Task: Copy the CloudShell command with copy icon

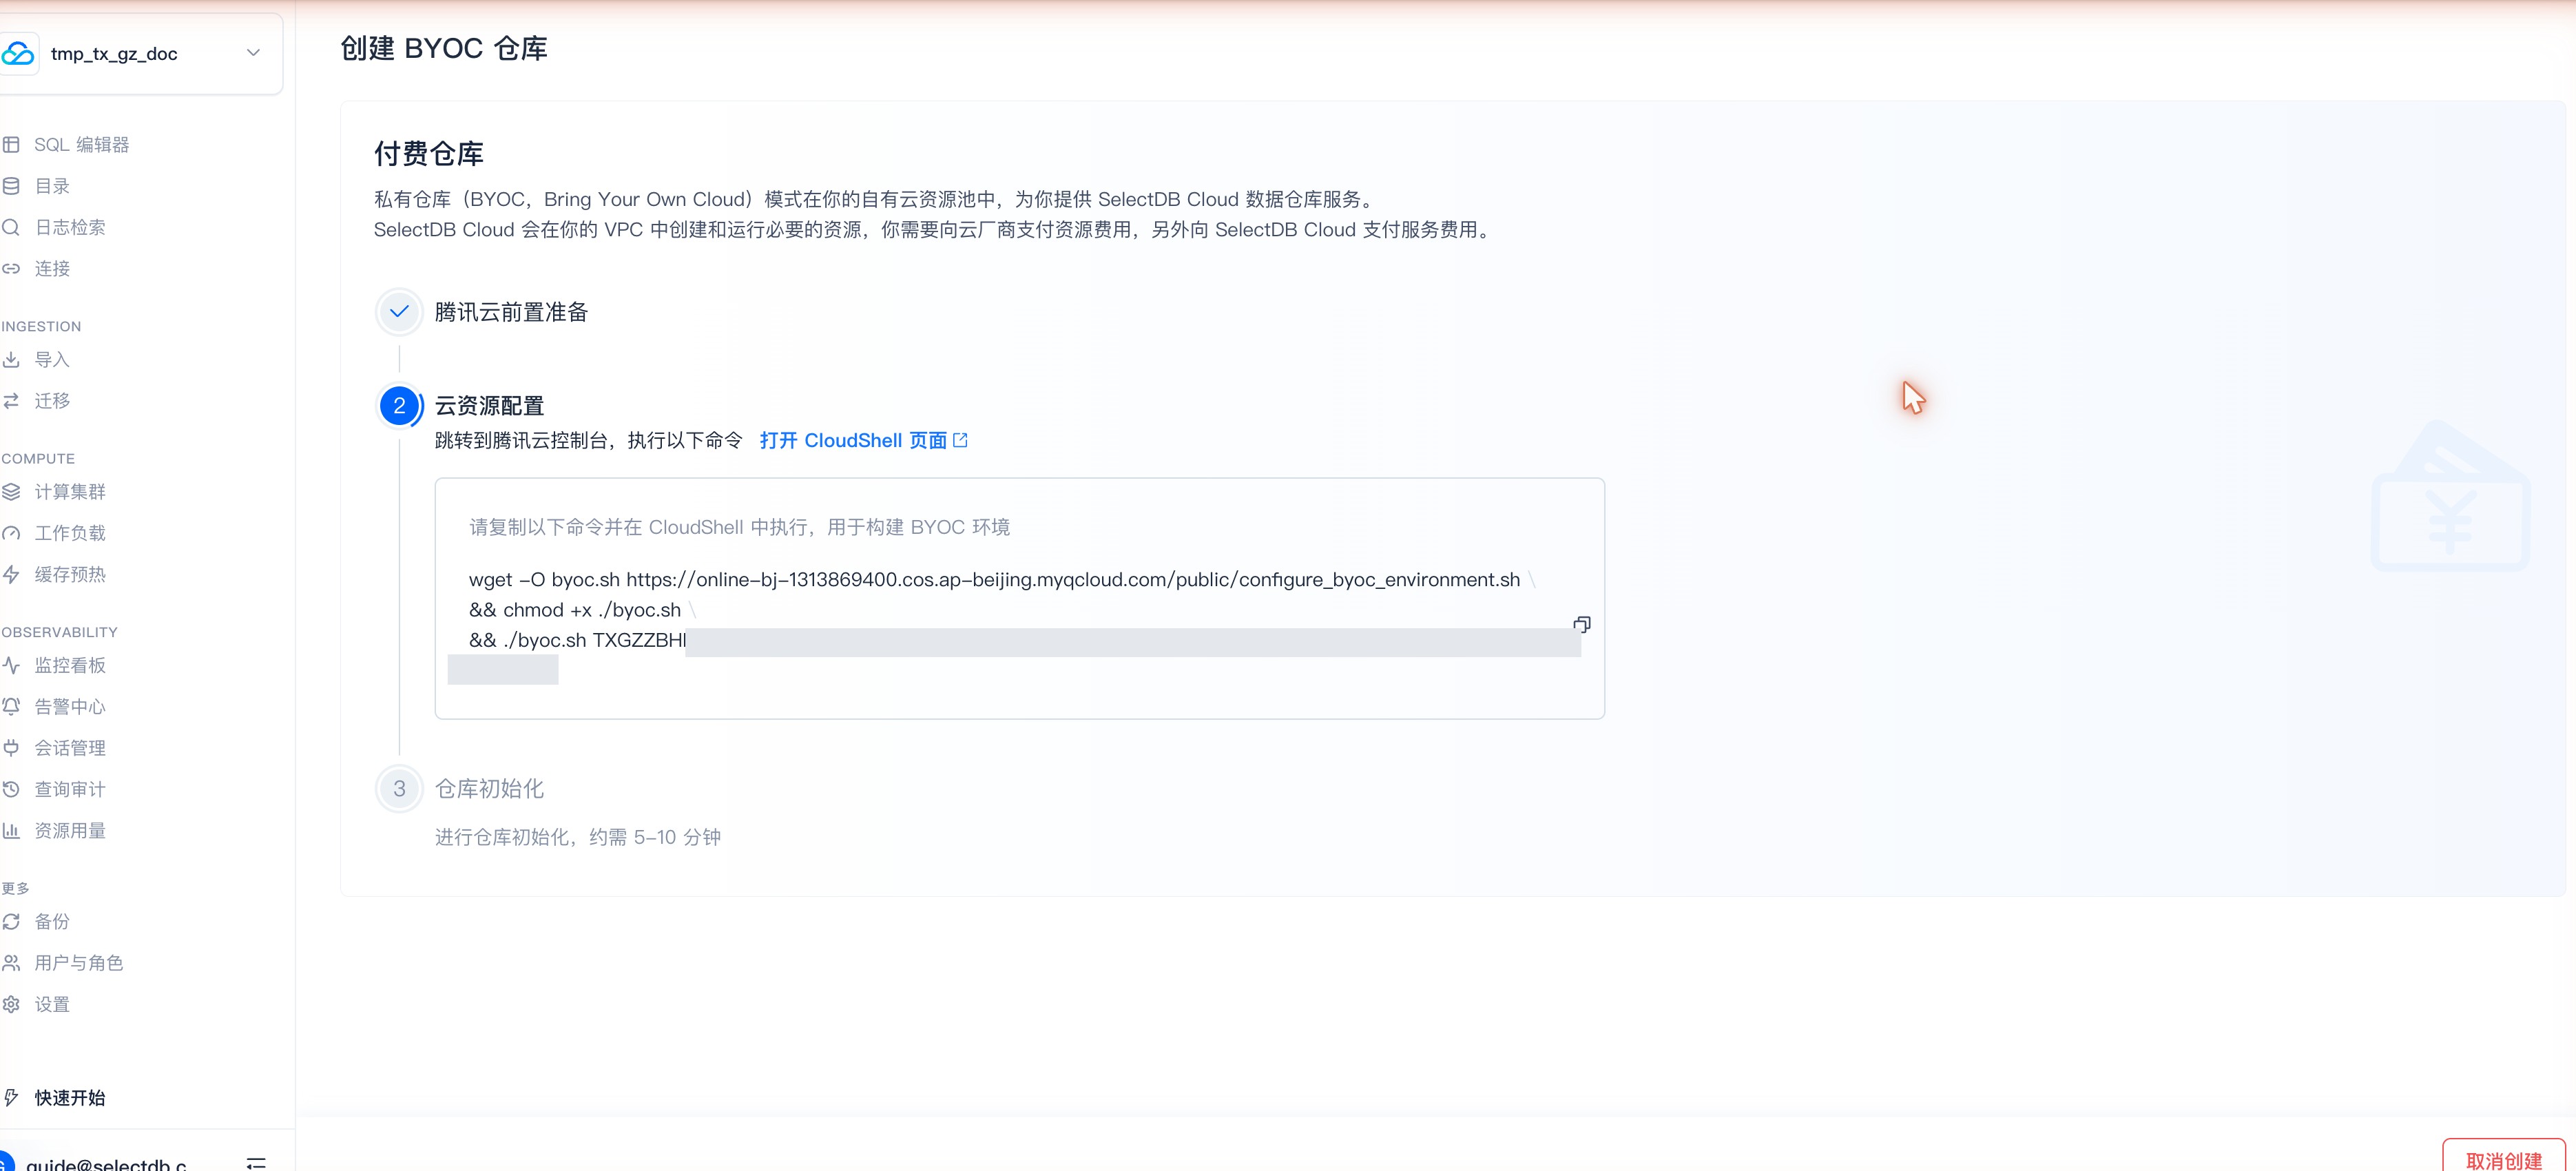Action: point(1581,624)
